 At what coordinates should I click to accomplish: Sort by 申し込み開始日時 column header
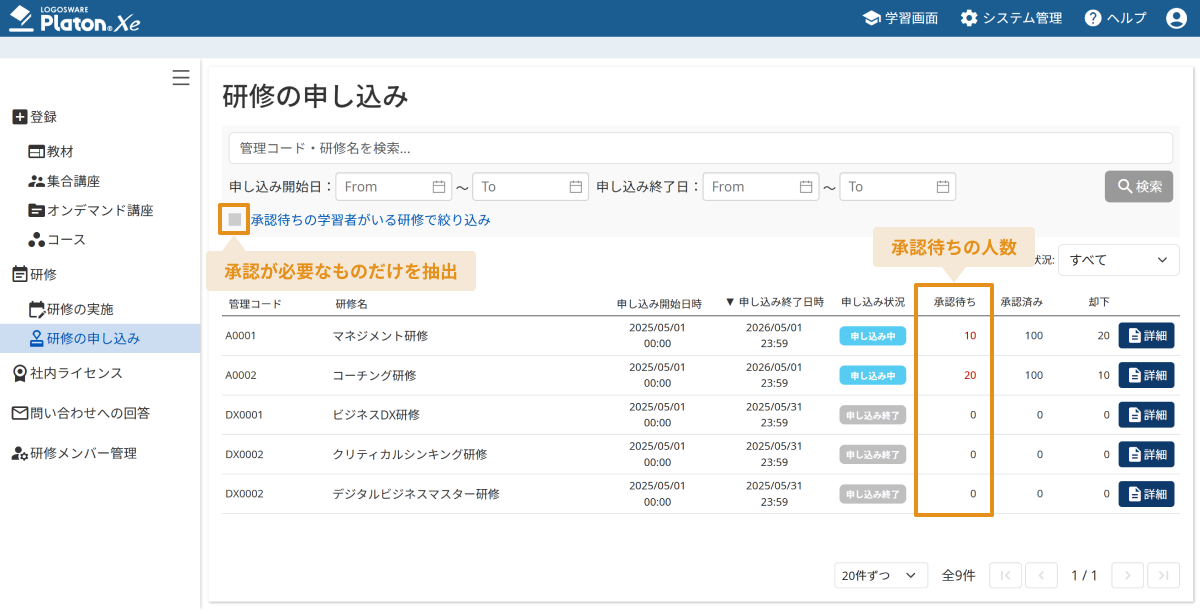[x=659, y=303]
